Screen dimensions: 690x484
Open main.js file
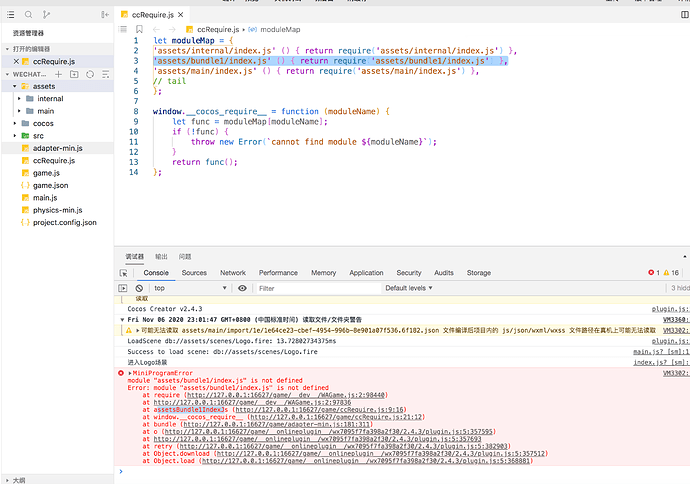[57, 198]
